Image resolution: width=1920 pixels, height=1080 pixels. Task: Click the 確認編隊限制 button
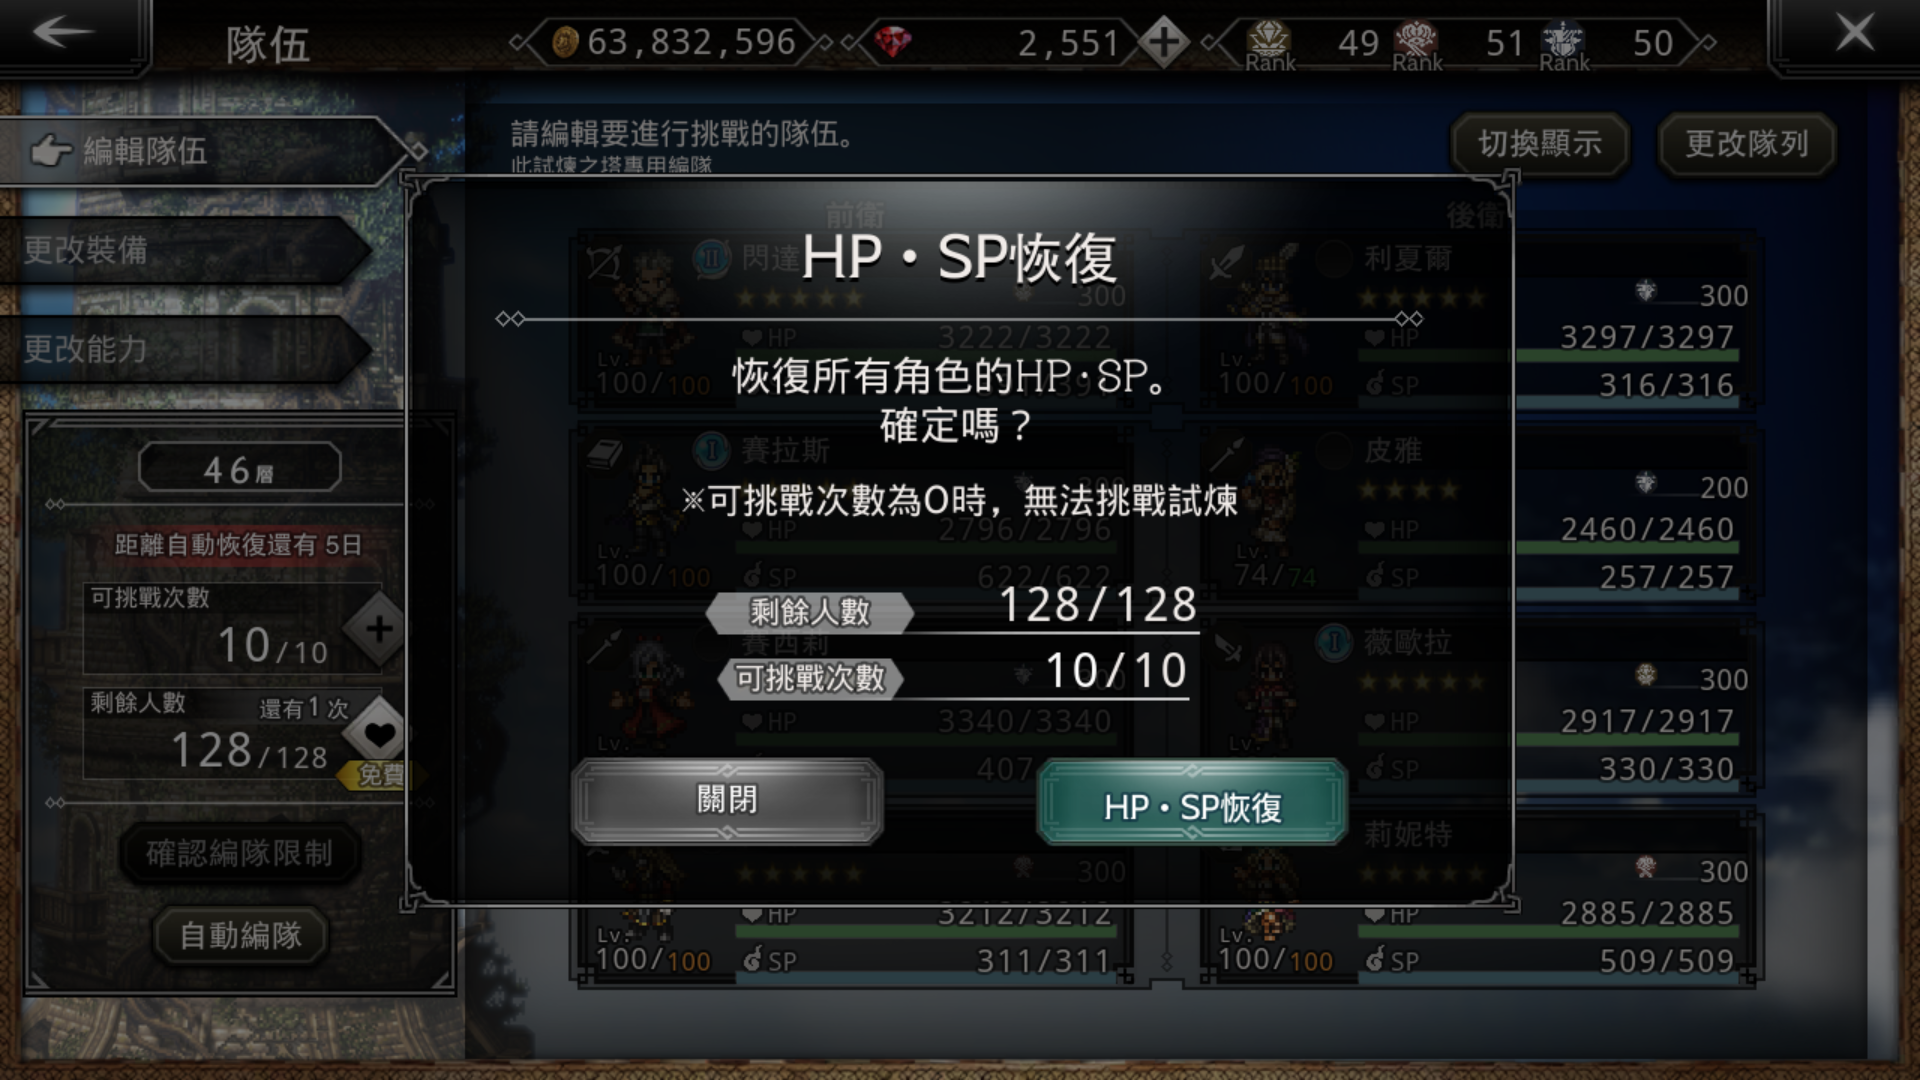(239, 853)
